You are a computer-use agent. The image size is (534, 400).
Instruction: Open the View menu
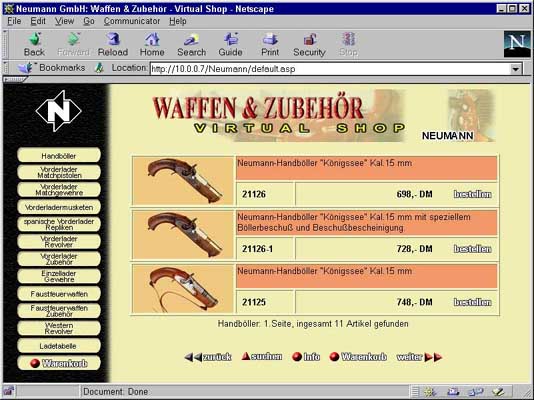64,21
